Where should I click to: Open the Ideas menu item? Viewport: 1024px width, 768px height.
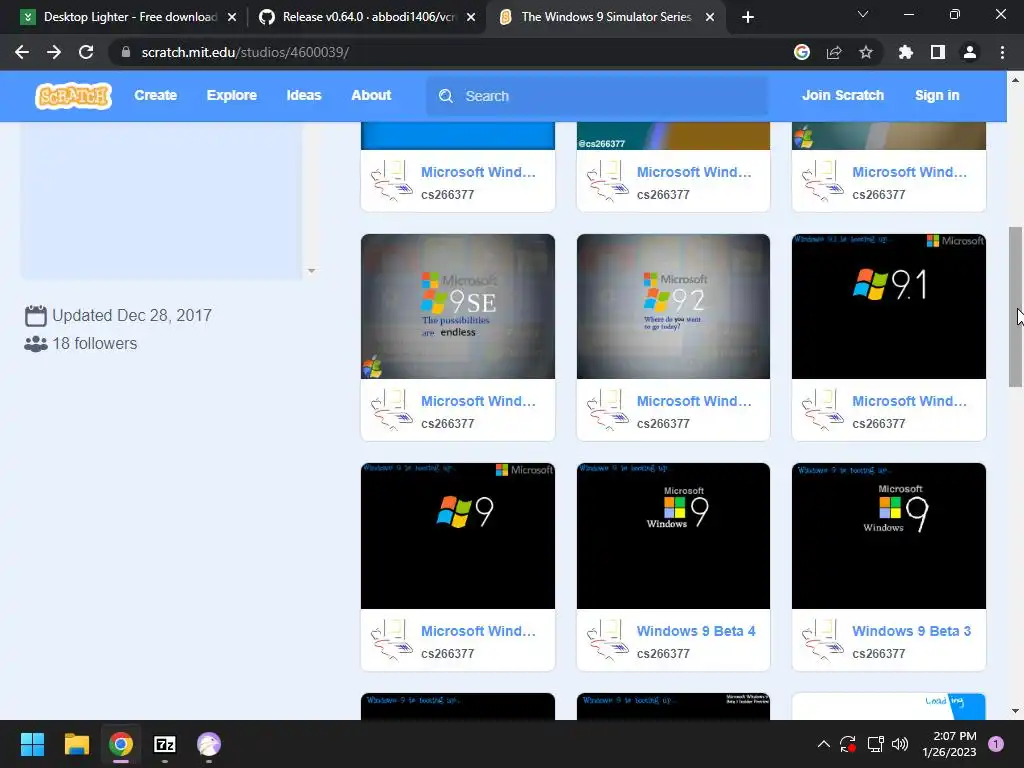pyautogui.click(x=304, y=95)
